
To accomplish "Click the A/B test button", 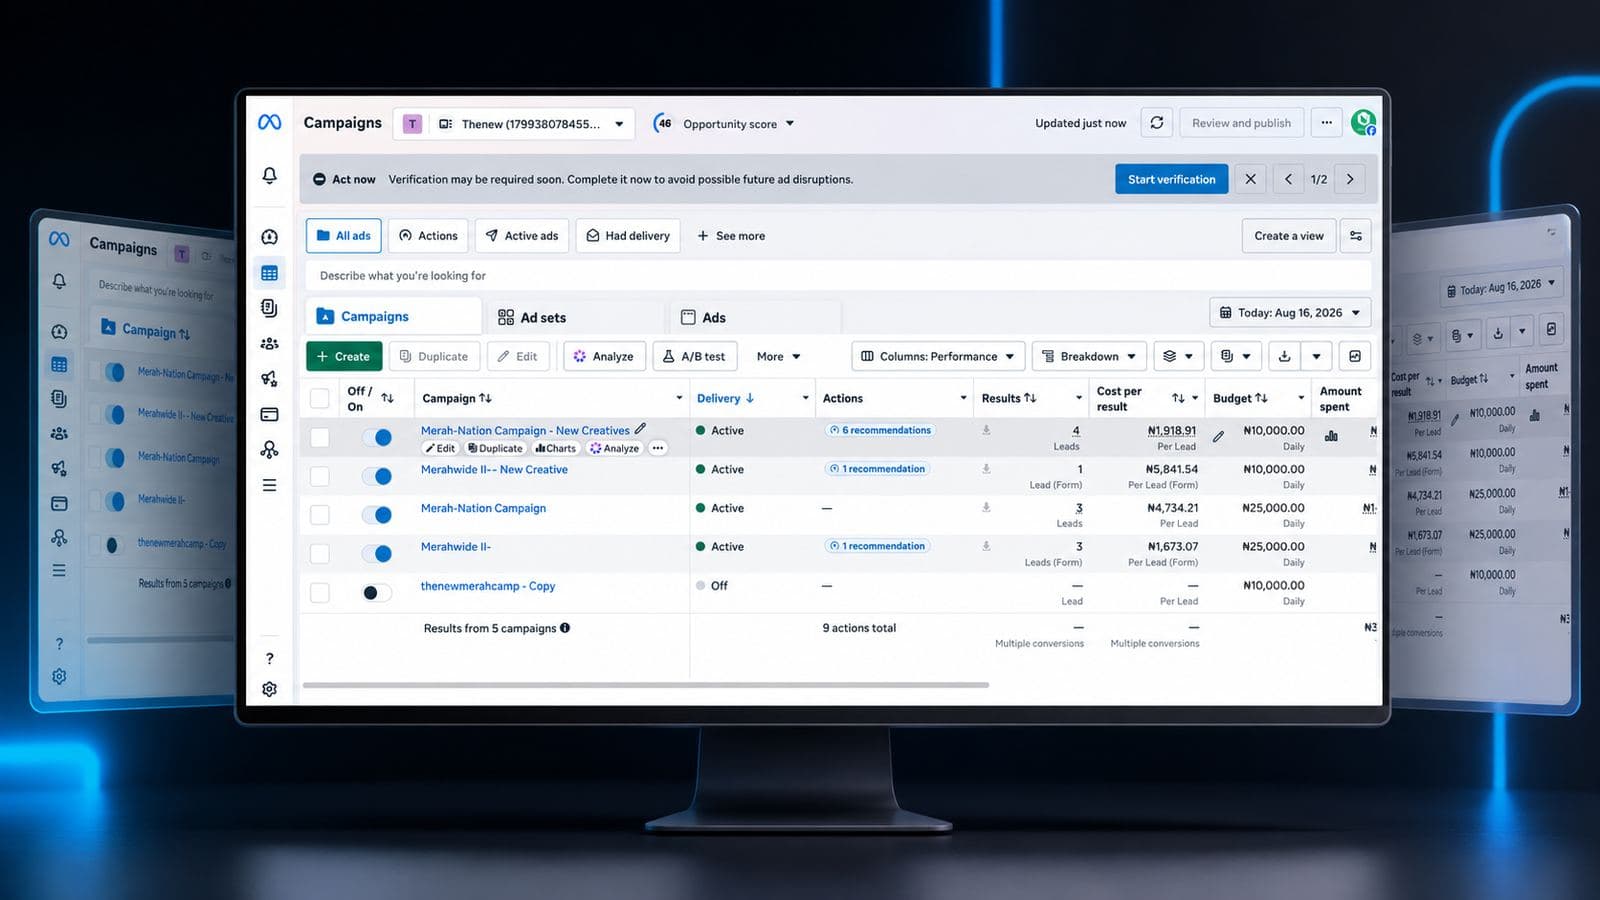I will click(x=695, y=356).
